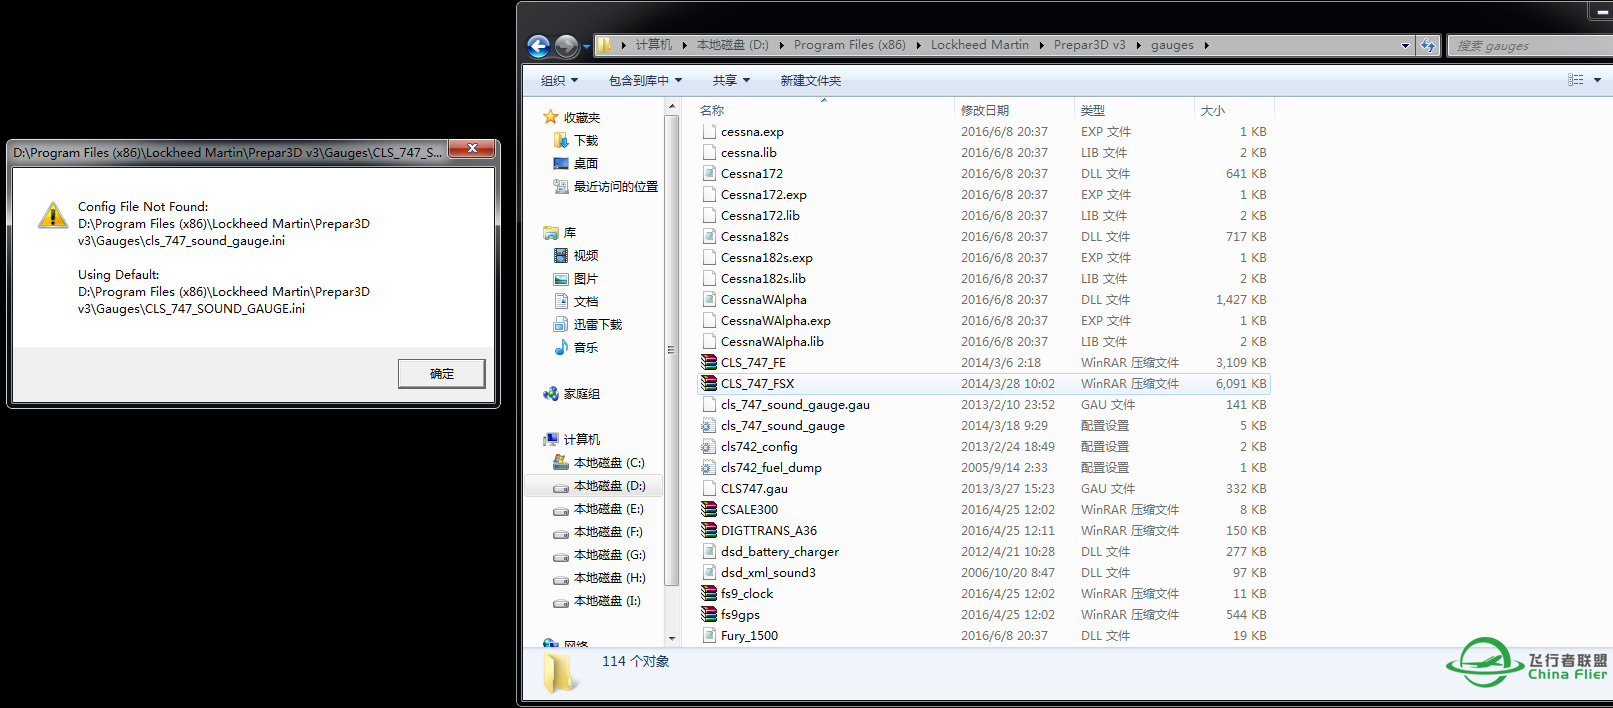Select the fs9gps archive file icon
The width and height of the screenshot is (1613, 708).
point(709,615)
